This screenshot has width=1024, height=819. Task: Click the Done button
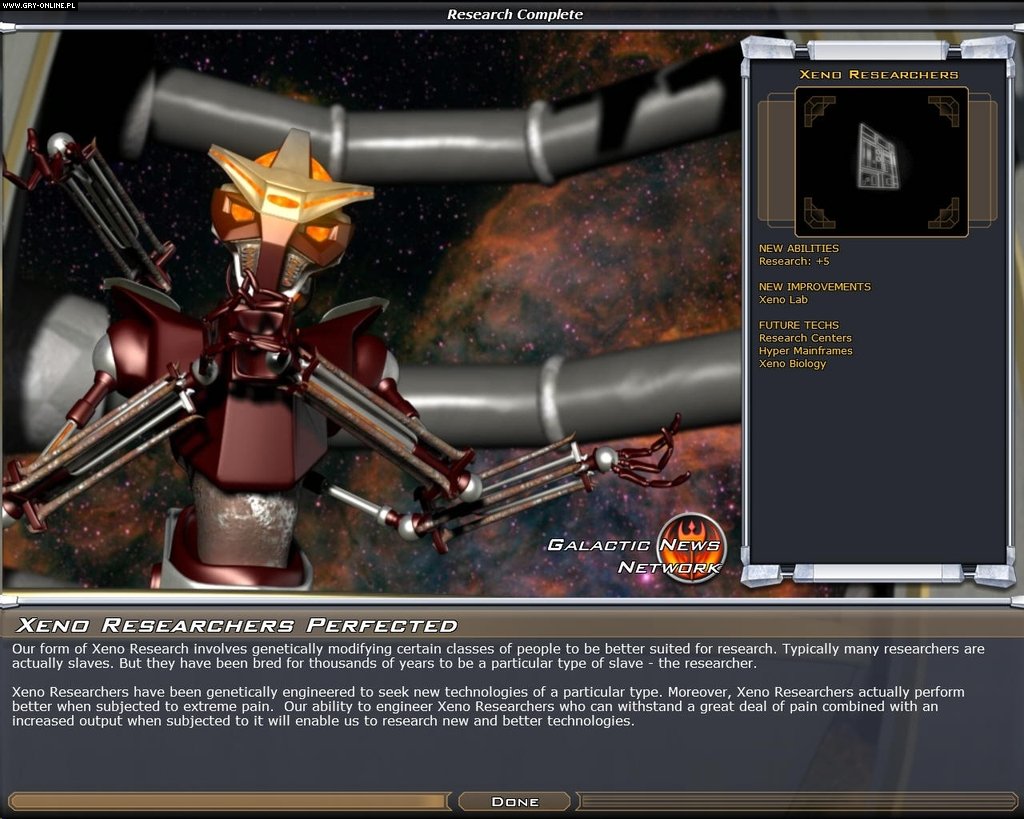point(513,800)
